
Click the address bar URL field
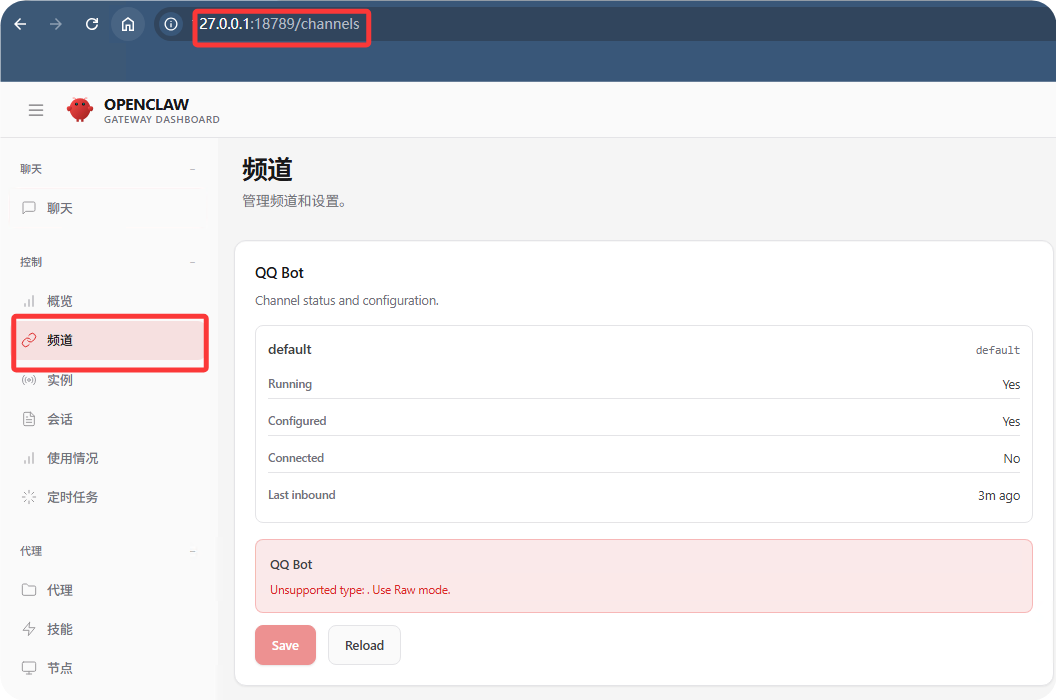281,24
